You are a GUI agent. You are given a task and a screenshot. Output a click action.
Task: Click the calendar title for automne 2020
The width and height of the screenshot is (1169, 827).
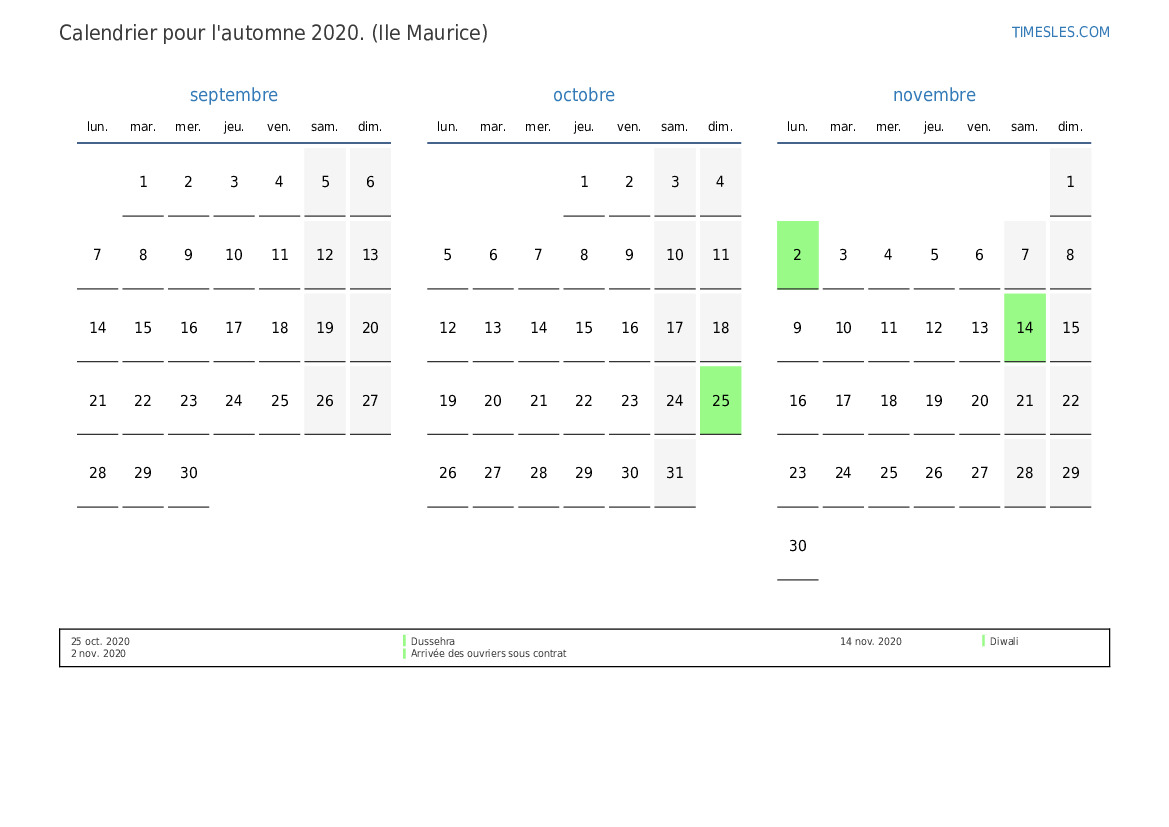(x=273, y=33)
